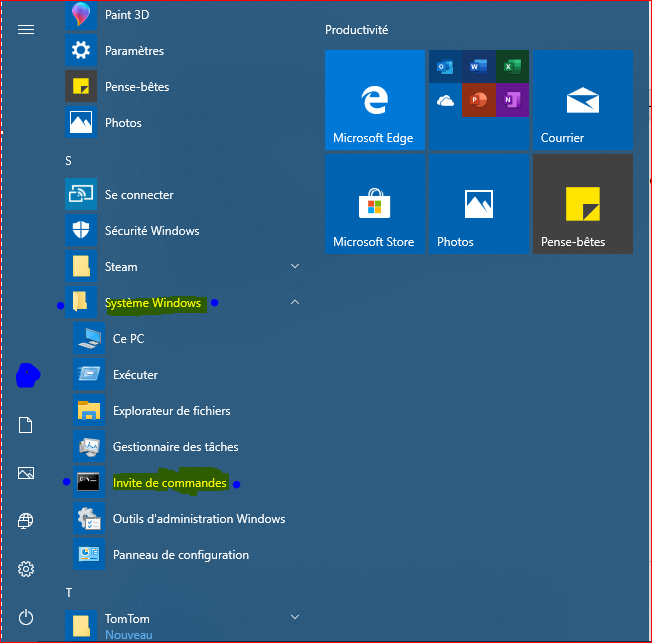The height and width of the screenshot is (643, 652).
Task: Expand the TomTom folder chevron
Action: [x=295, y=617]
